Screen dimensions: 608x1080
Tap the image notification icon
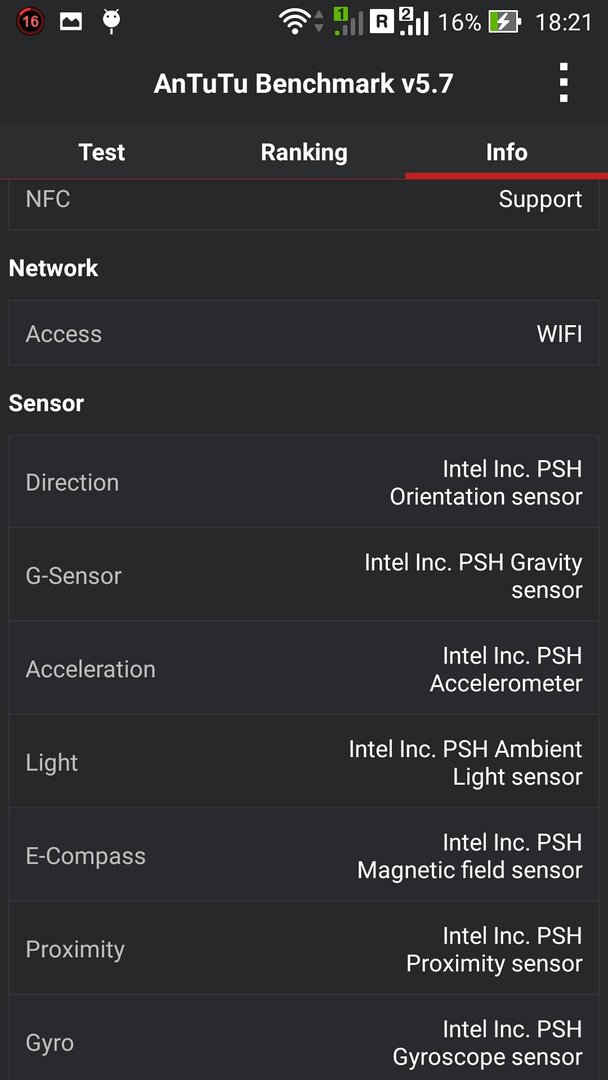[71, 22]
